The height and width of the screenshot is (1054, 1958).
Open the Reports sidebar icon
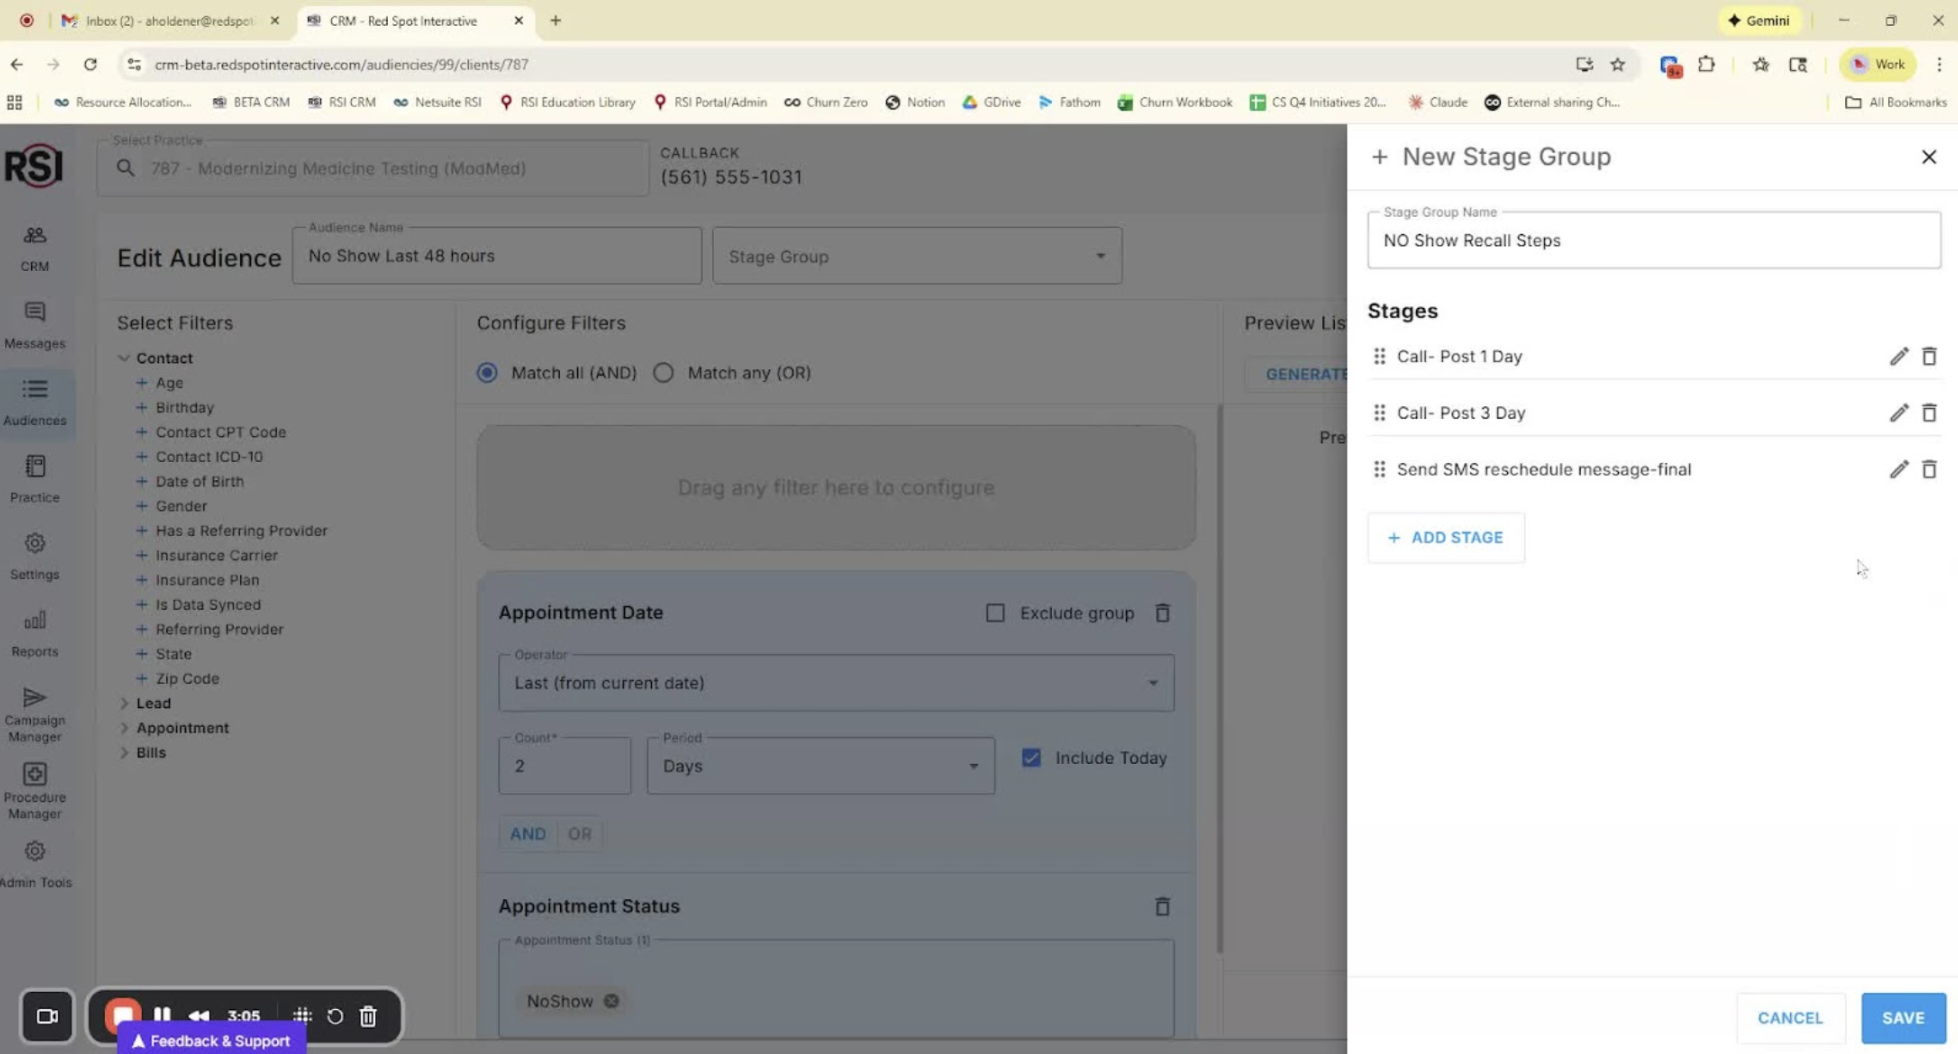tap(35, 633)
